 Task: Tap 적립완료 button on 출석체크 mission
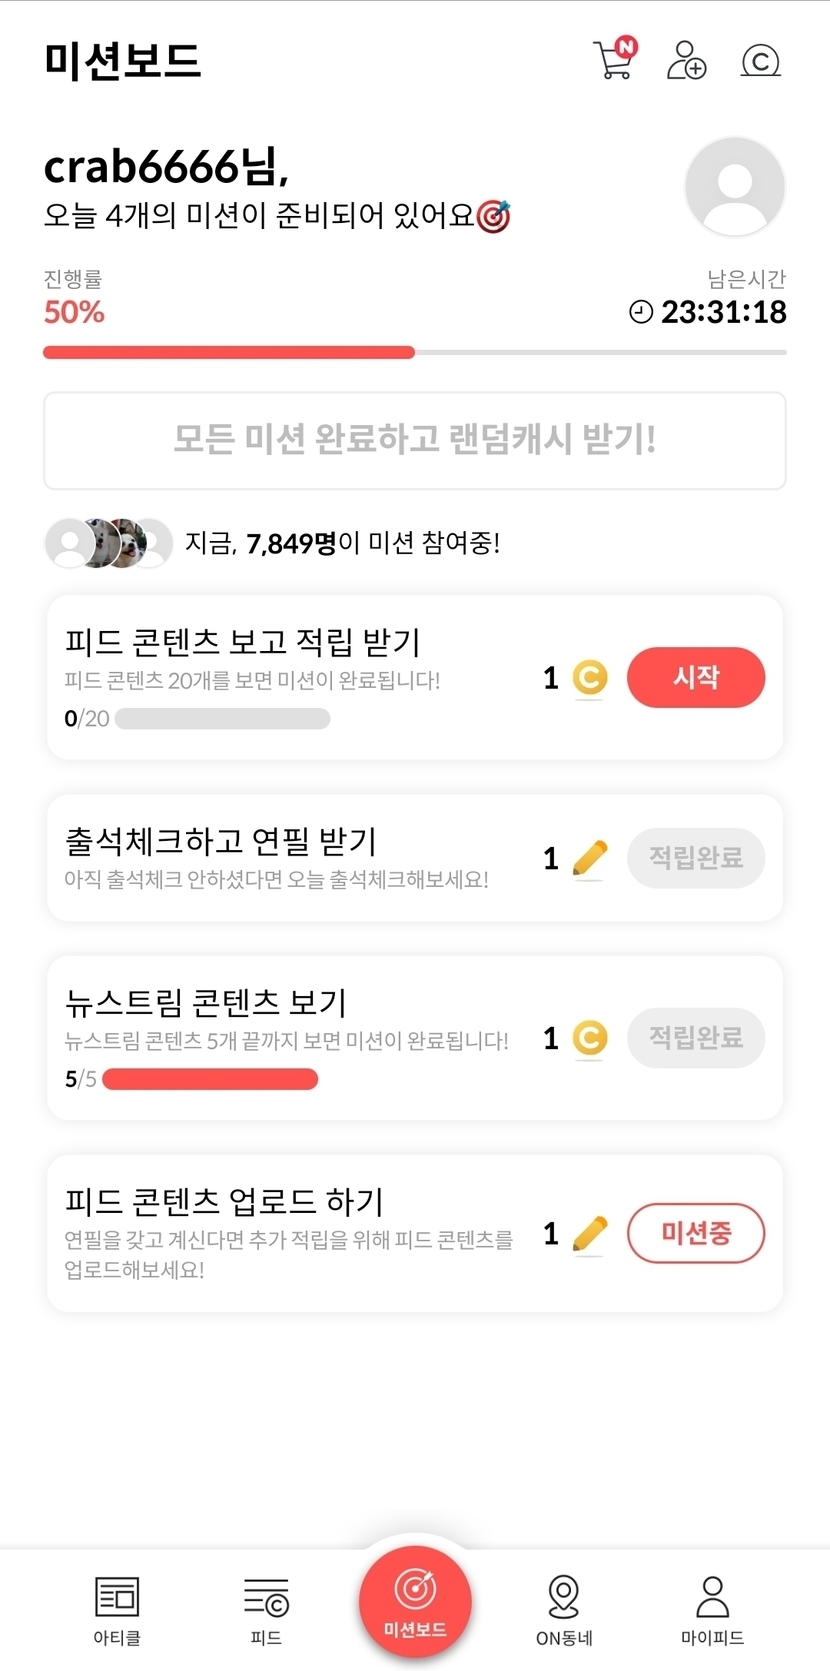click(696, 858)
